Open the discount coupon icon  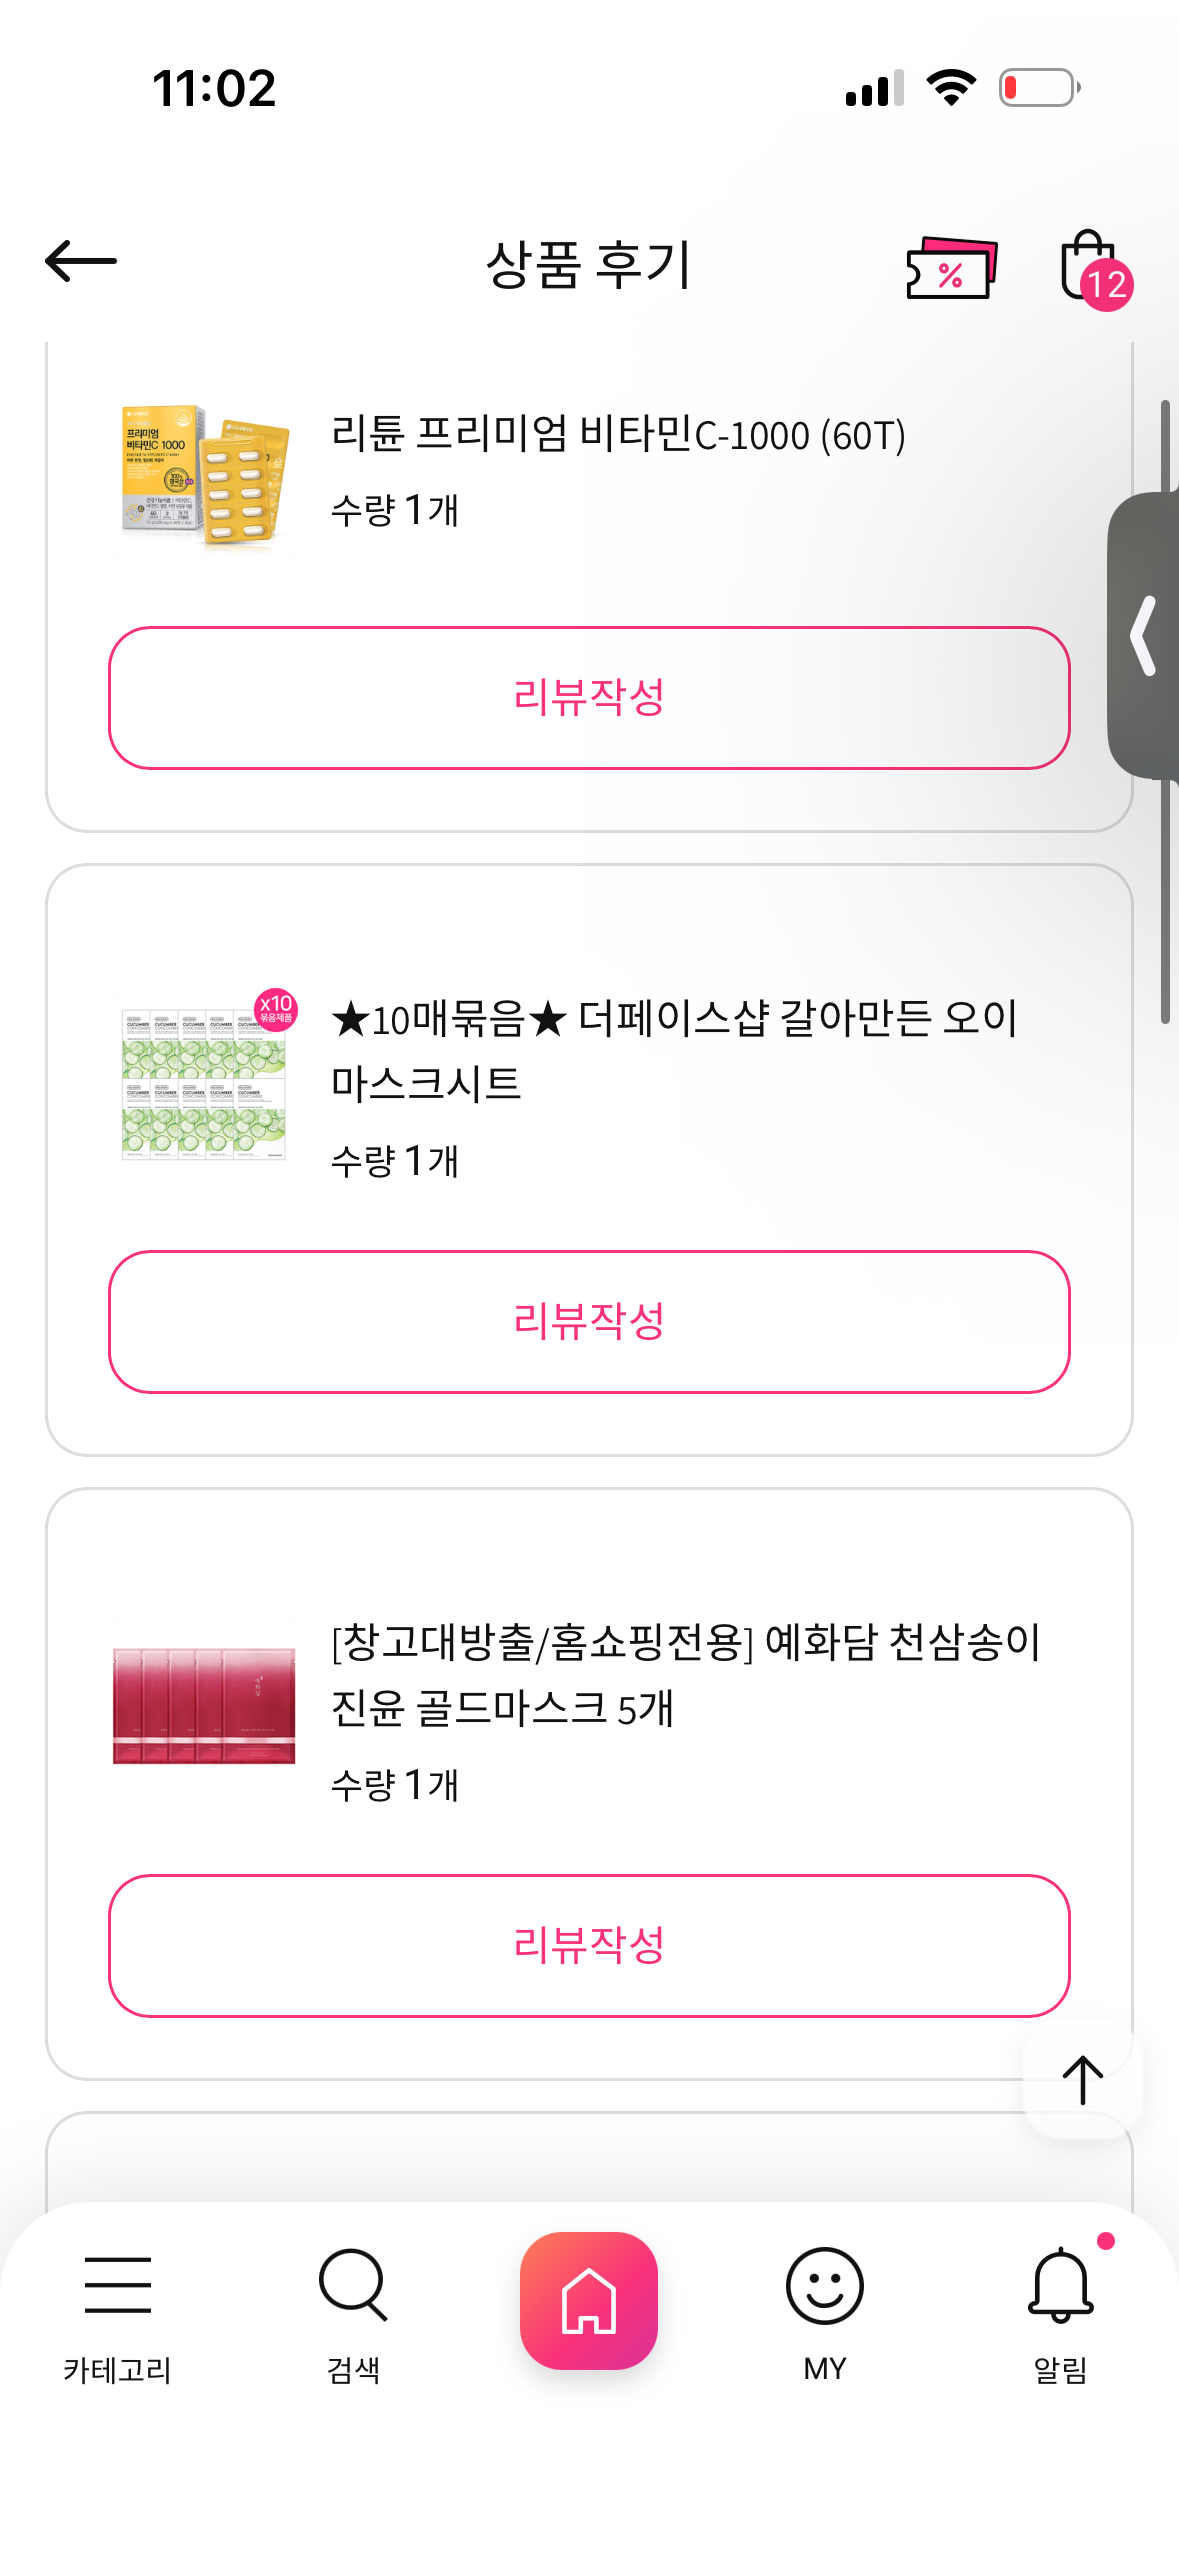point(951,267)
